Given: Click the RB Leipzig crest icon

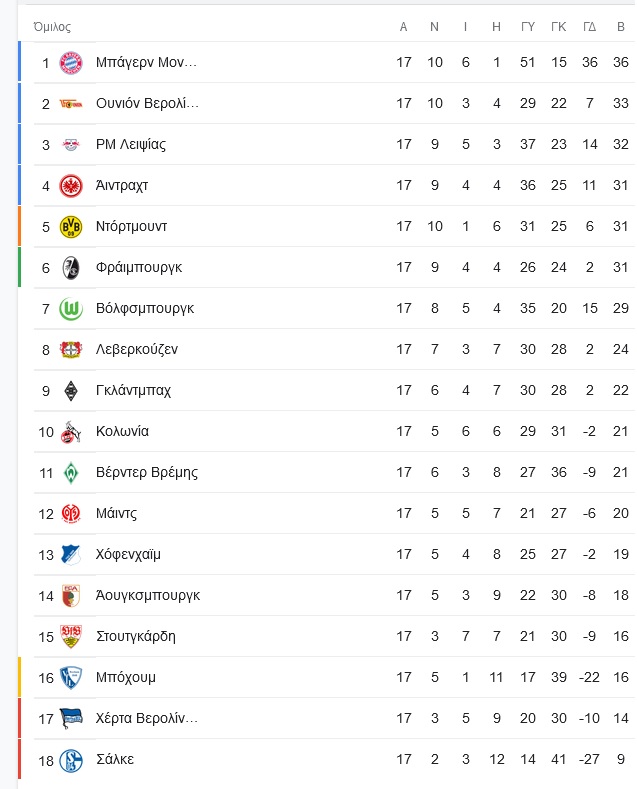Looking at the screenshot, I should coord(71,144).
